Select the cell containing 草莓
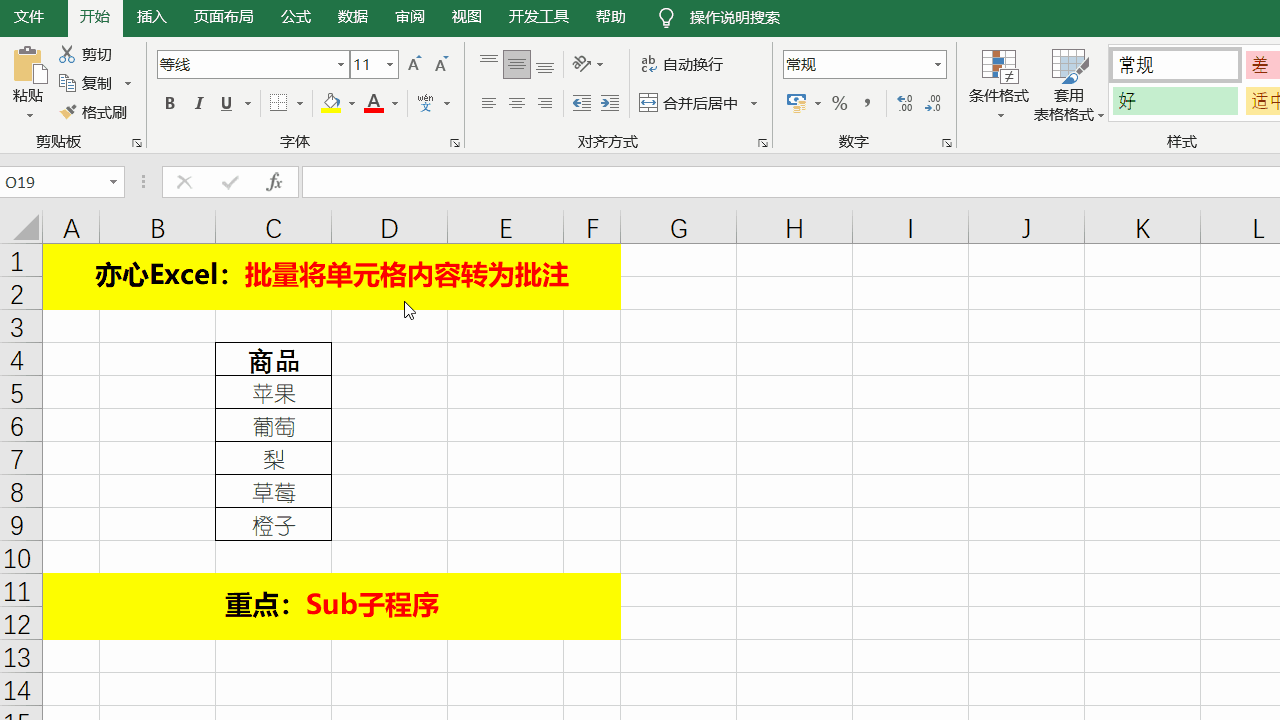The image size is (1280, 720). point(274,492)
